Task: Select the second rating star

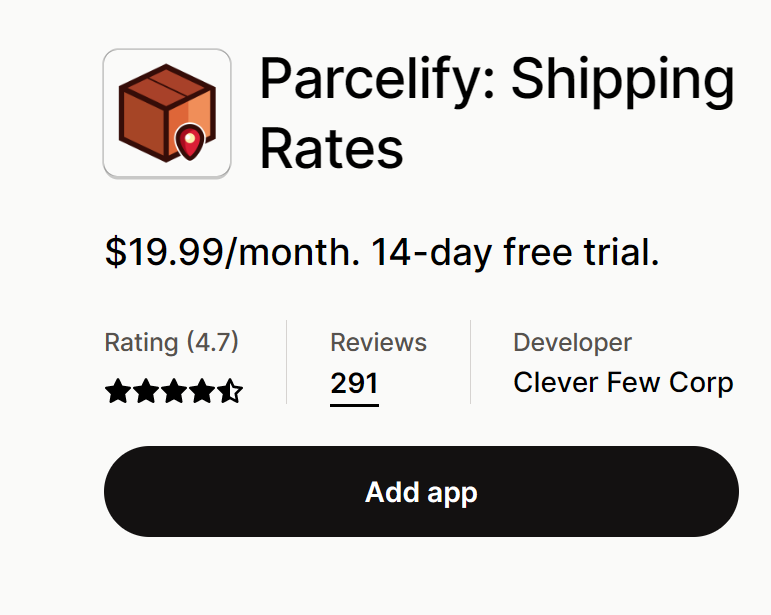Action: (x=146, y=391)
